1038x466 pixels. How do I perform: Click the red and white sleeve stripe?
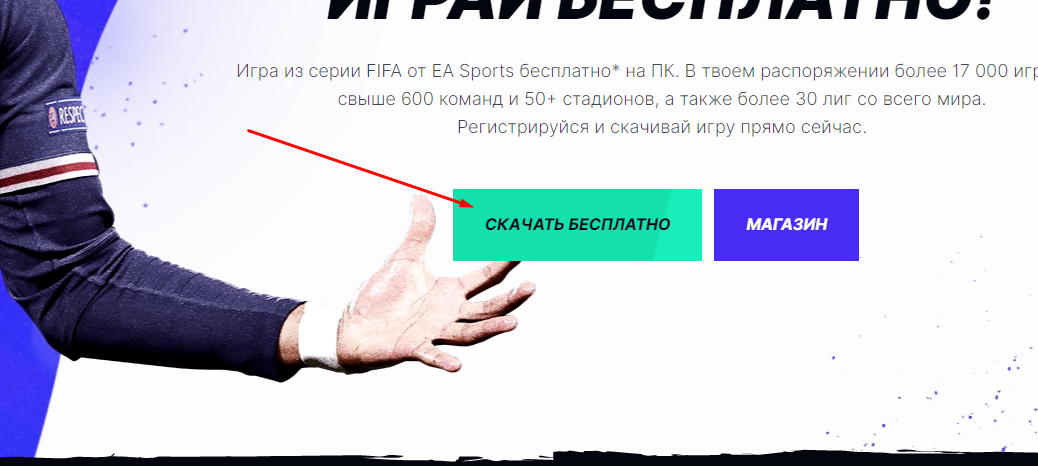point(48,171)
